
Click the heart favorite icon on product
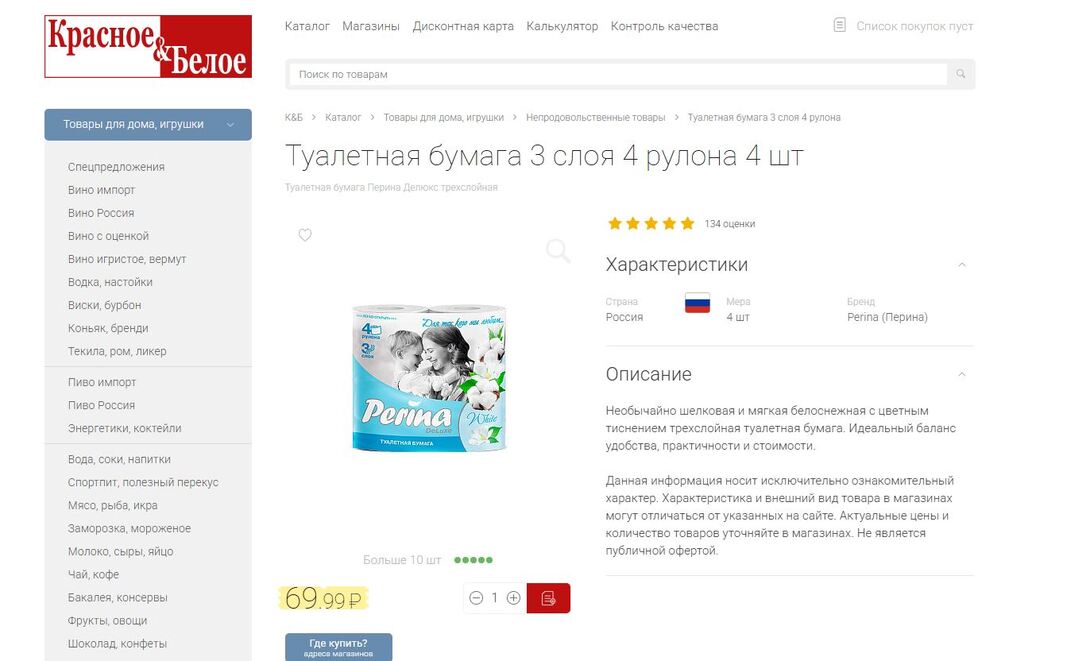(x=304, y=235)
